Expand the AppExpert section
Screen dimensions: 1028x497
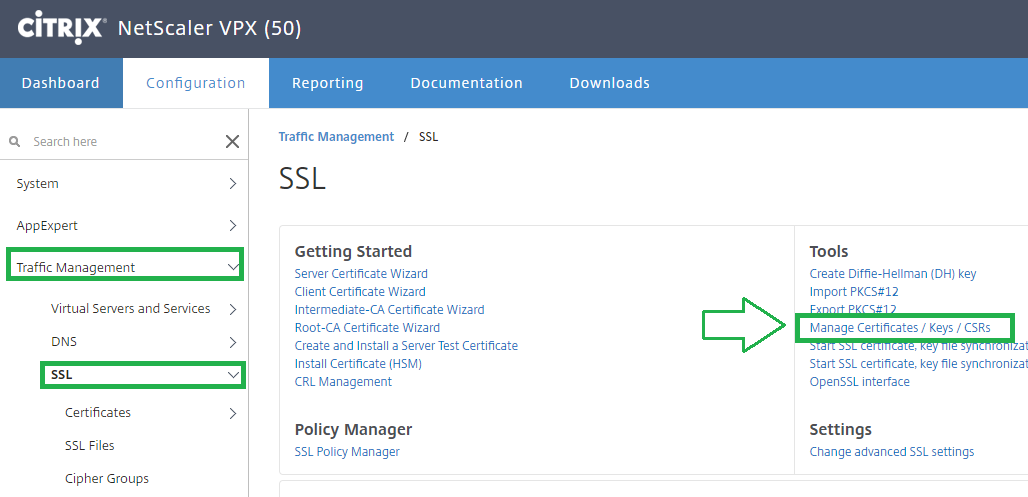pos(232,226)
